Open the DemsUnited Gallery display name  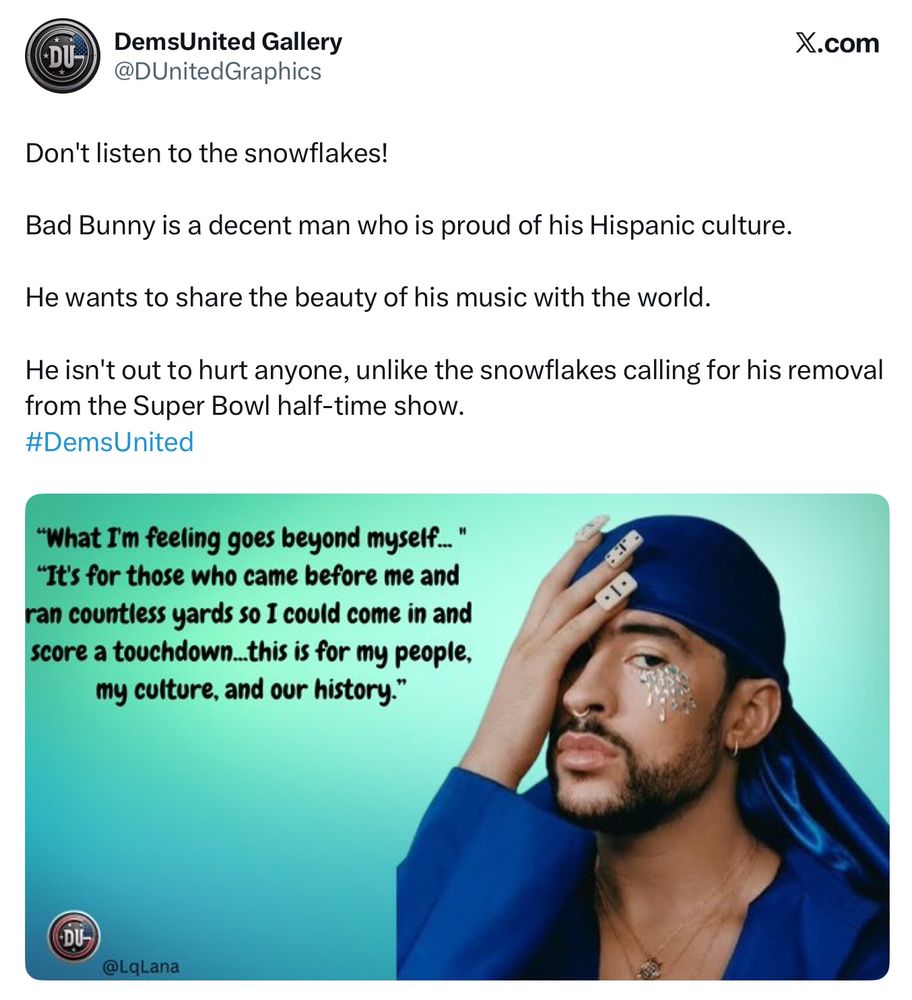pos(228,41)
